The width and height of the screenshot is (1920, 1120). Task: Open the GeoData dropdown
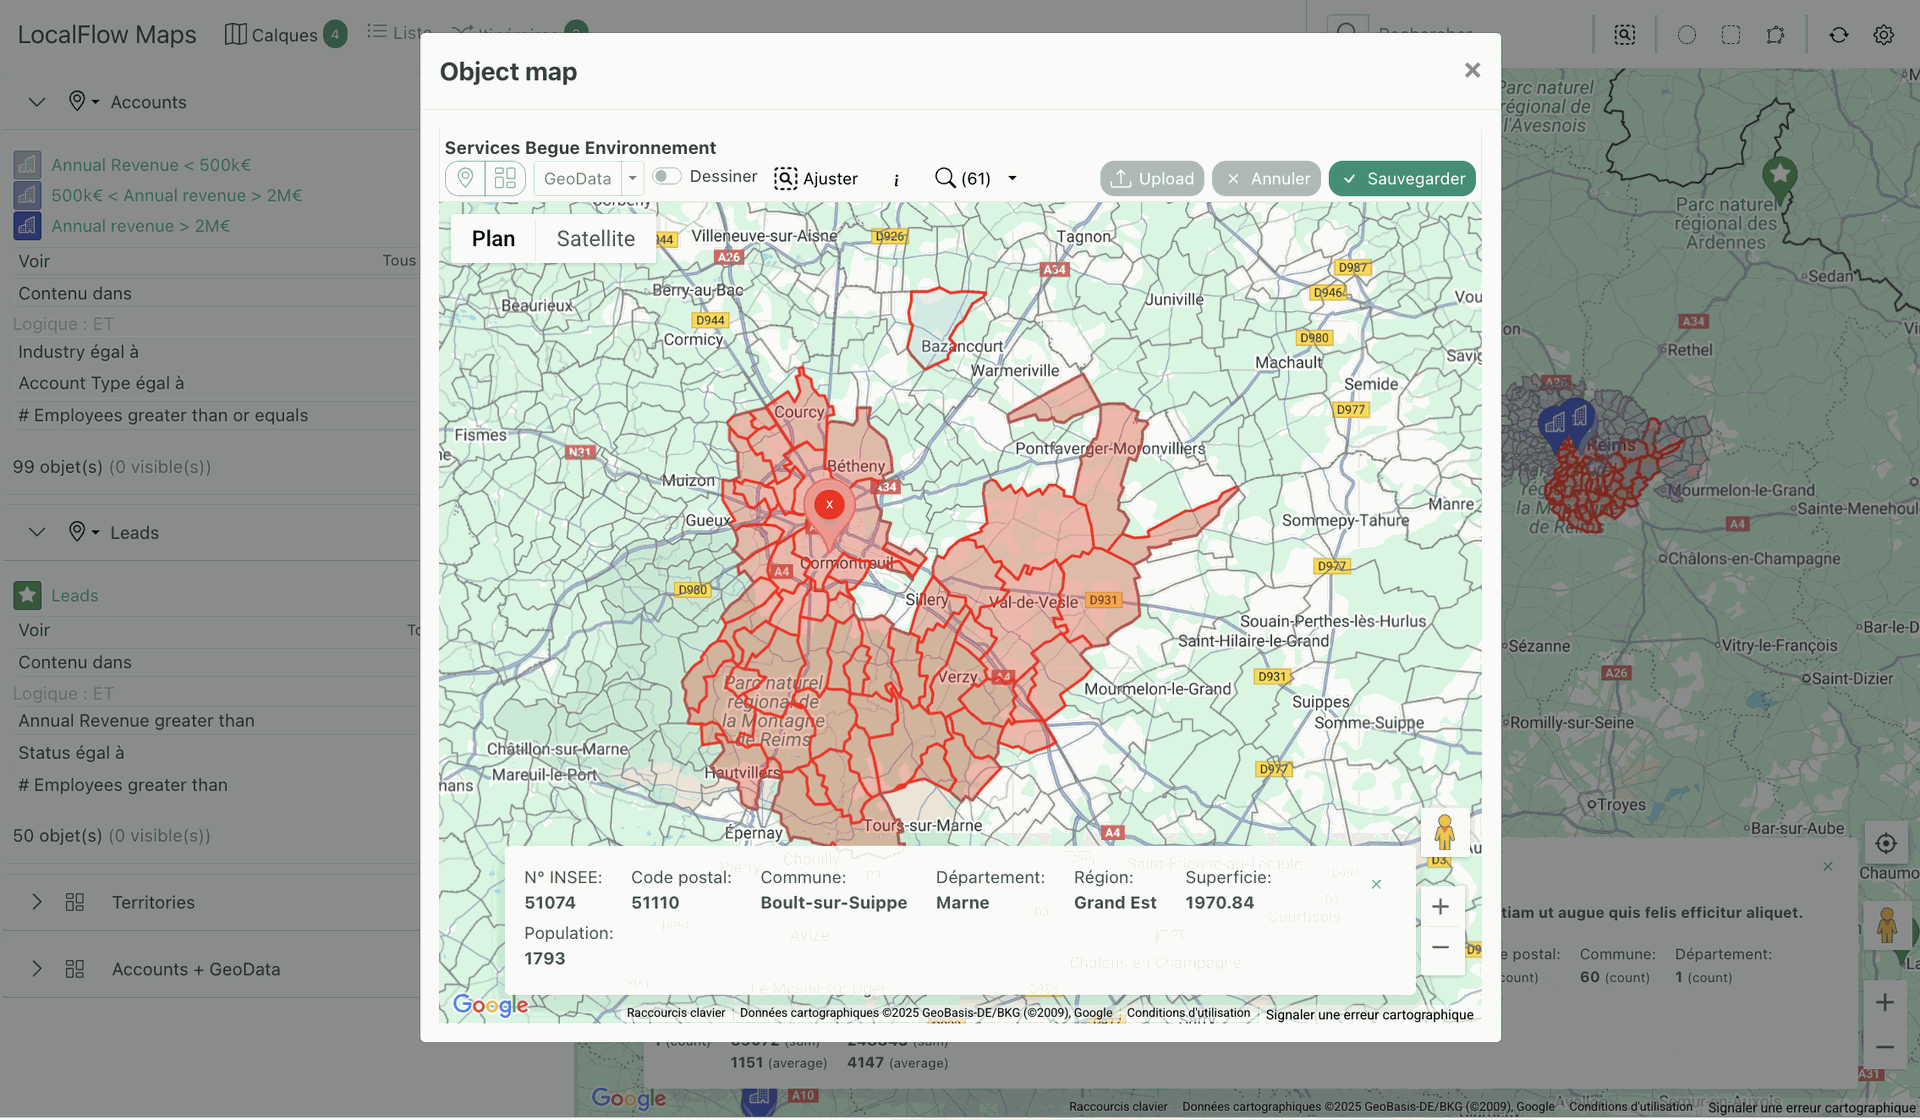pos(632,178)
